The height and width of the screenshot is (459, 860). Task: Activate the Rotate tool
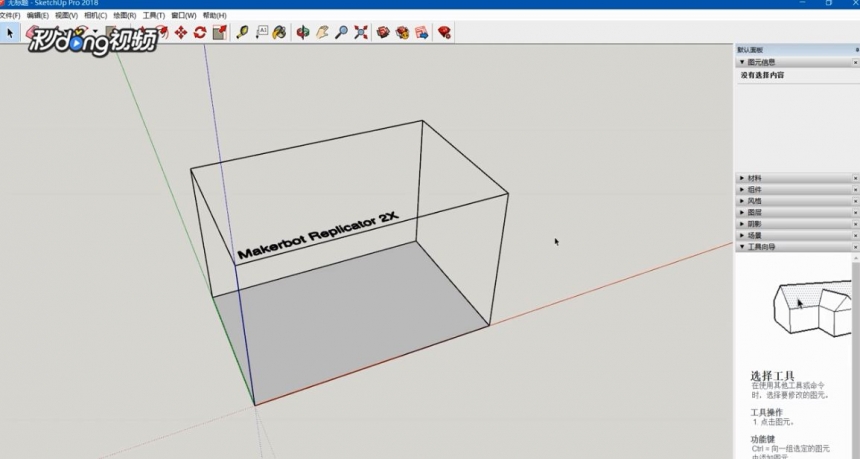click(200, 33)
